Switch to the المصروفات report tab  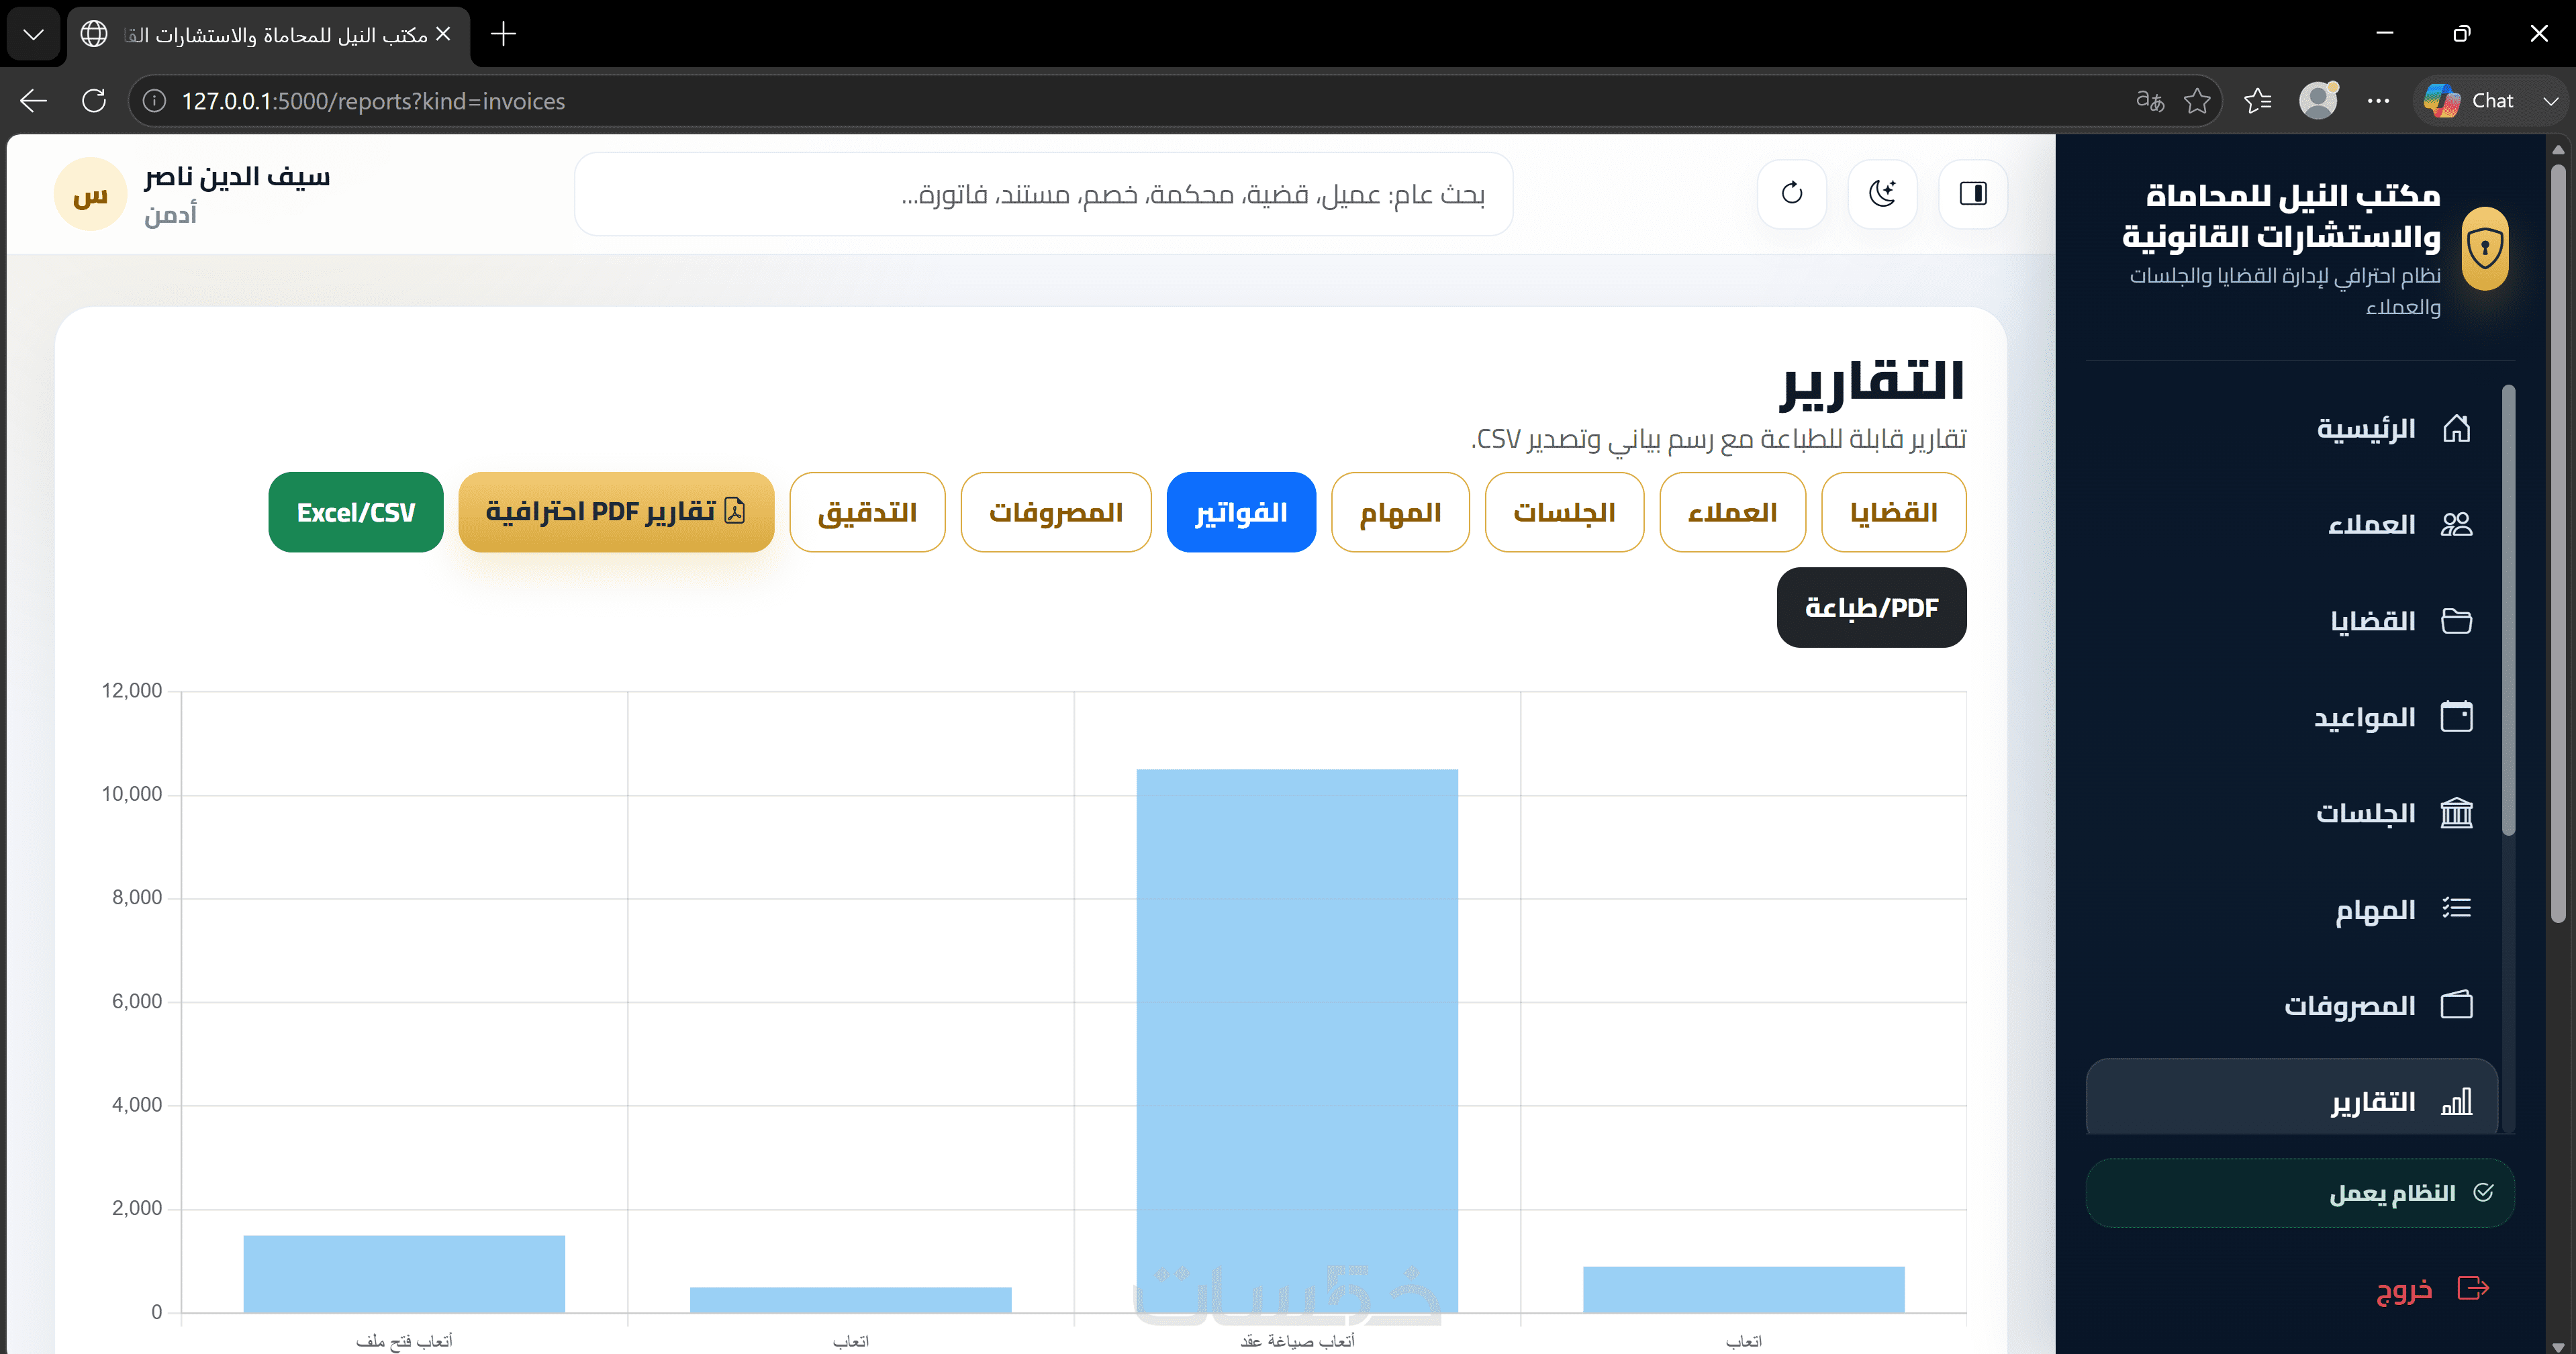tap(1056, 512)
